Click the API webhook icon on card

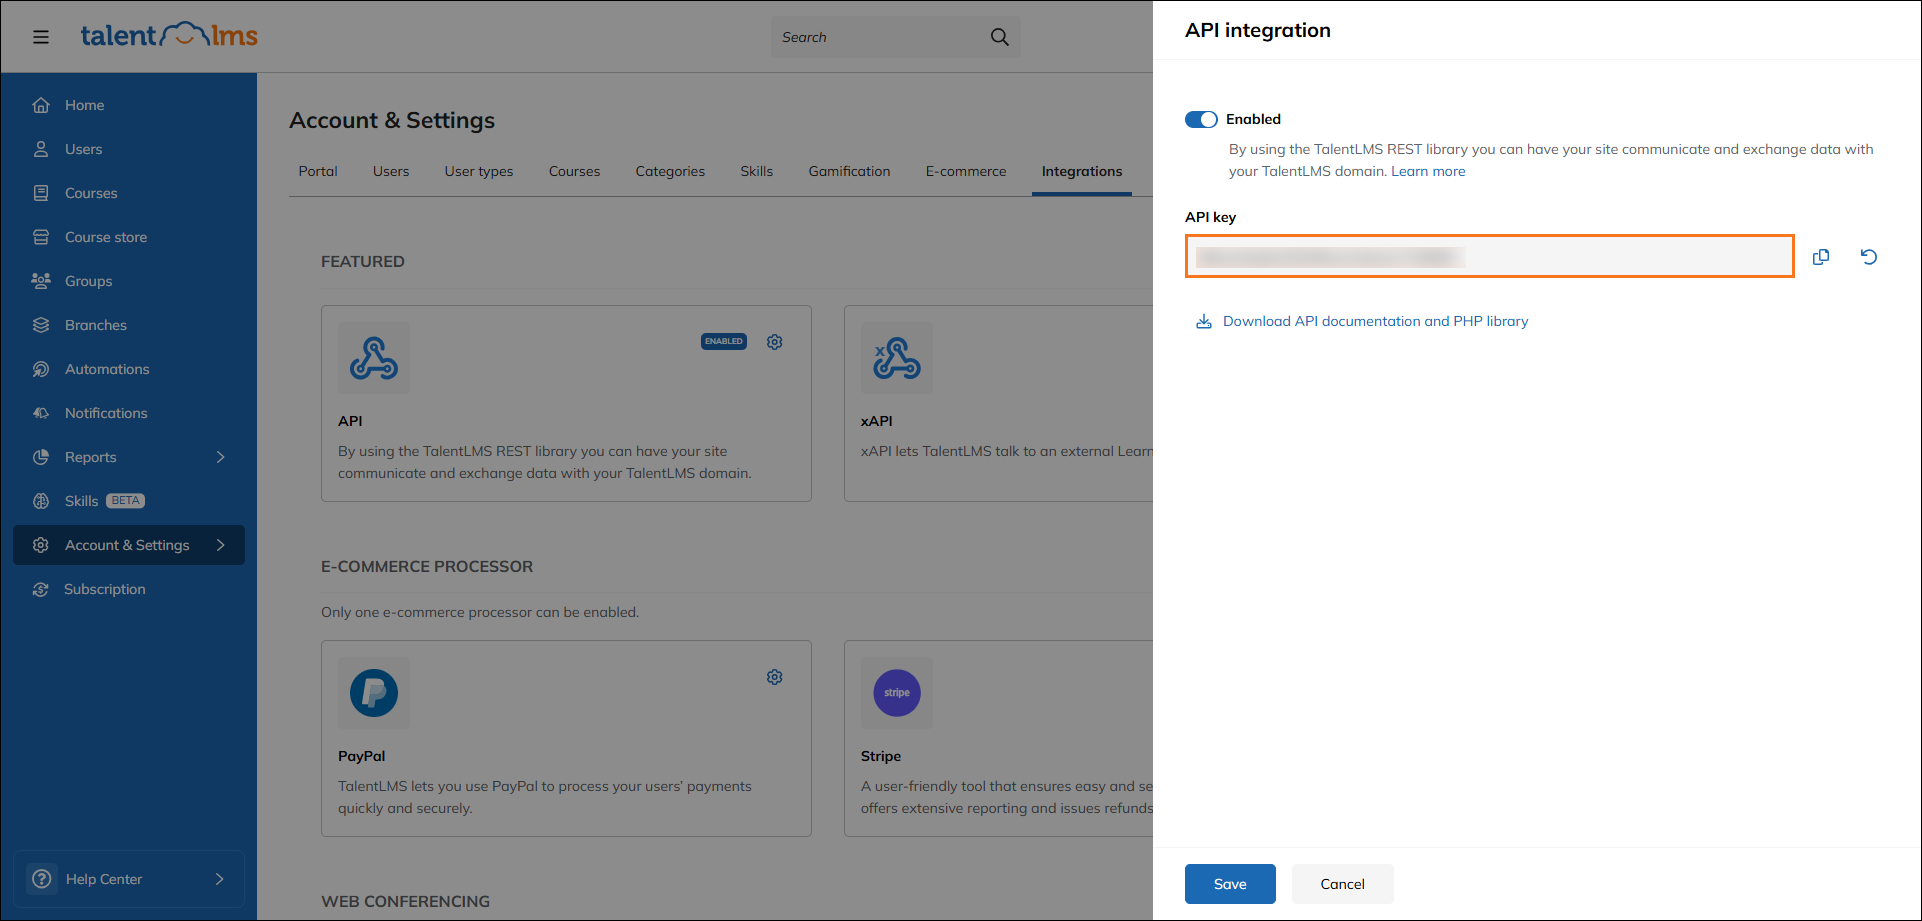[x=374, y=358]
